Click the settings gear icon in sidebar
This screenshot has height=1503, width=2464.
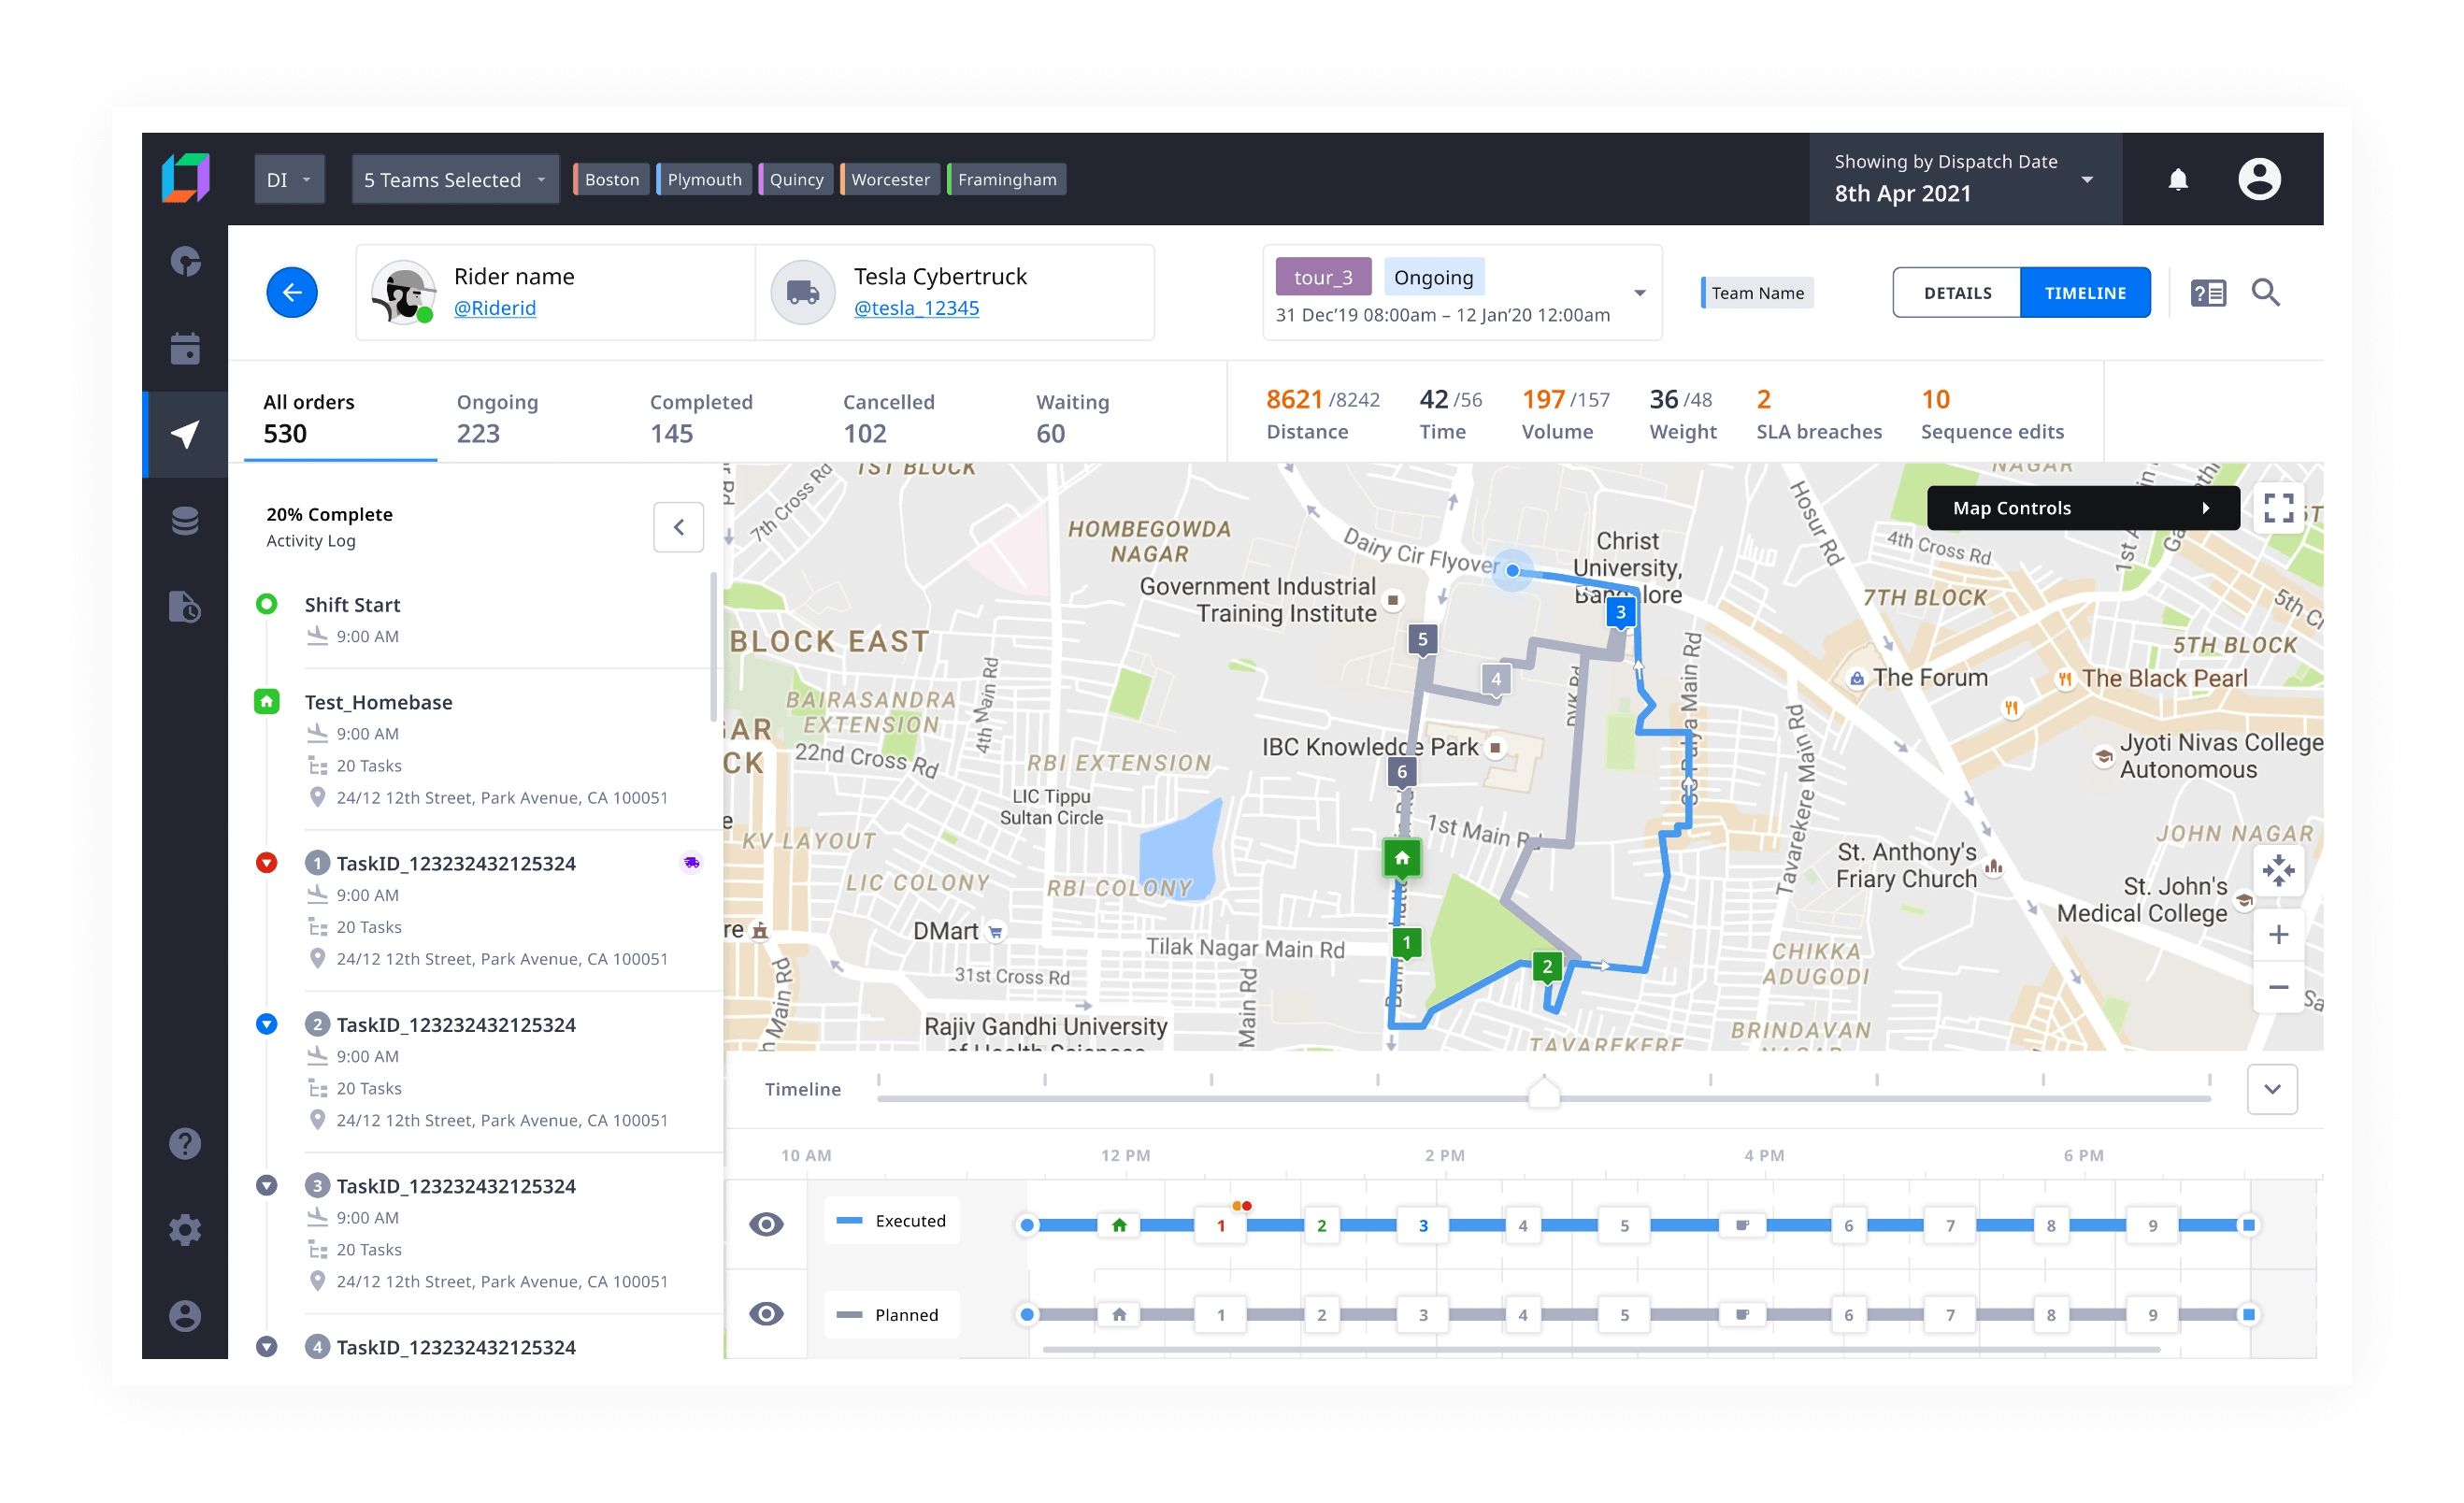click(188, 1226)
